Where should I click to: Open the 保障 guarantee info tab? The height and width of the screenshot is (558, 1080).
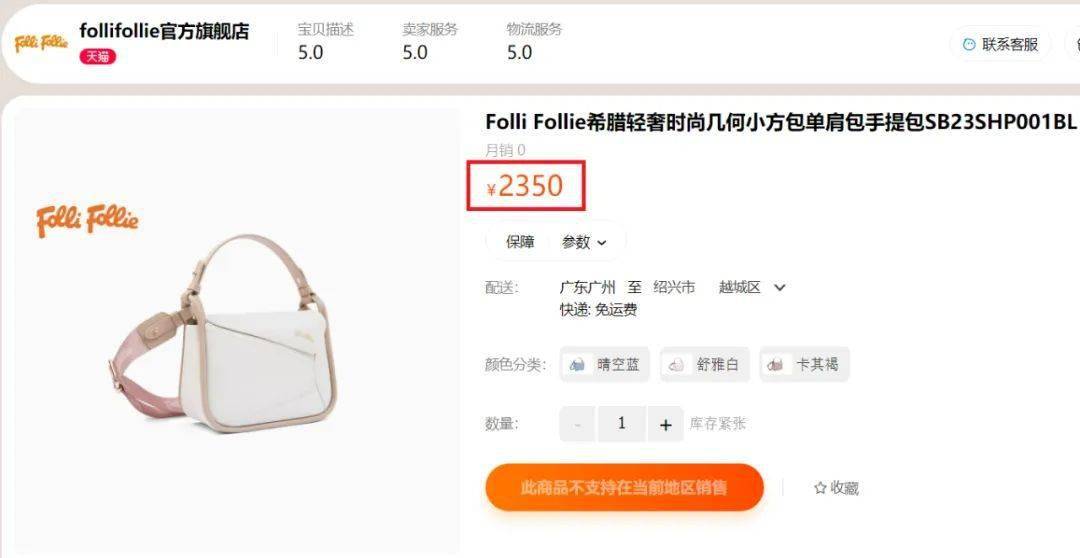520,242
